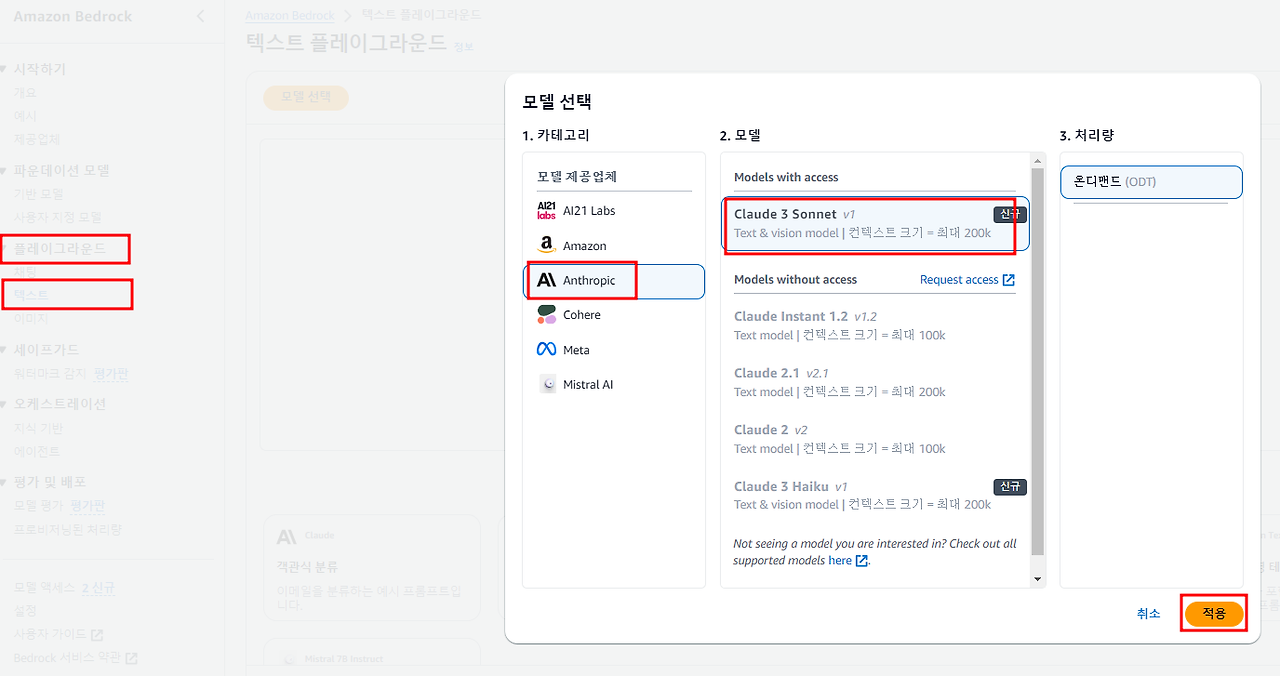1280x676 pixels.
Task: Open 모델 평가 in the sidebar
Action: pyautogui.click(x=38, y=506)
